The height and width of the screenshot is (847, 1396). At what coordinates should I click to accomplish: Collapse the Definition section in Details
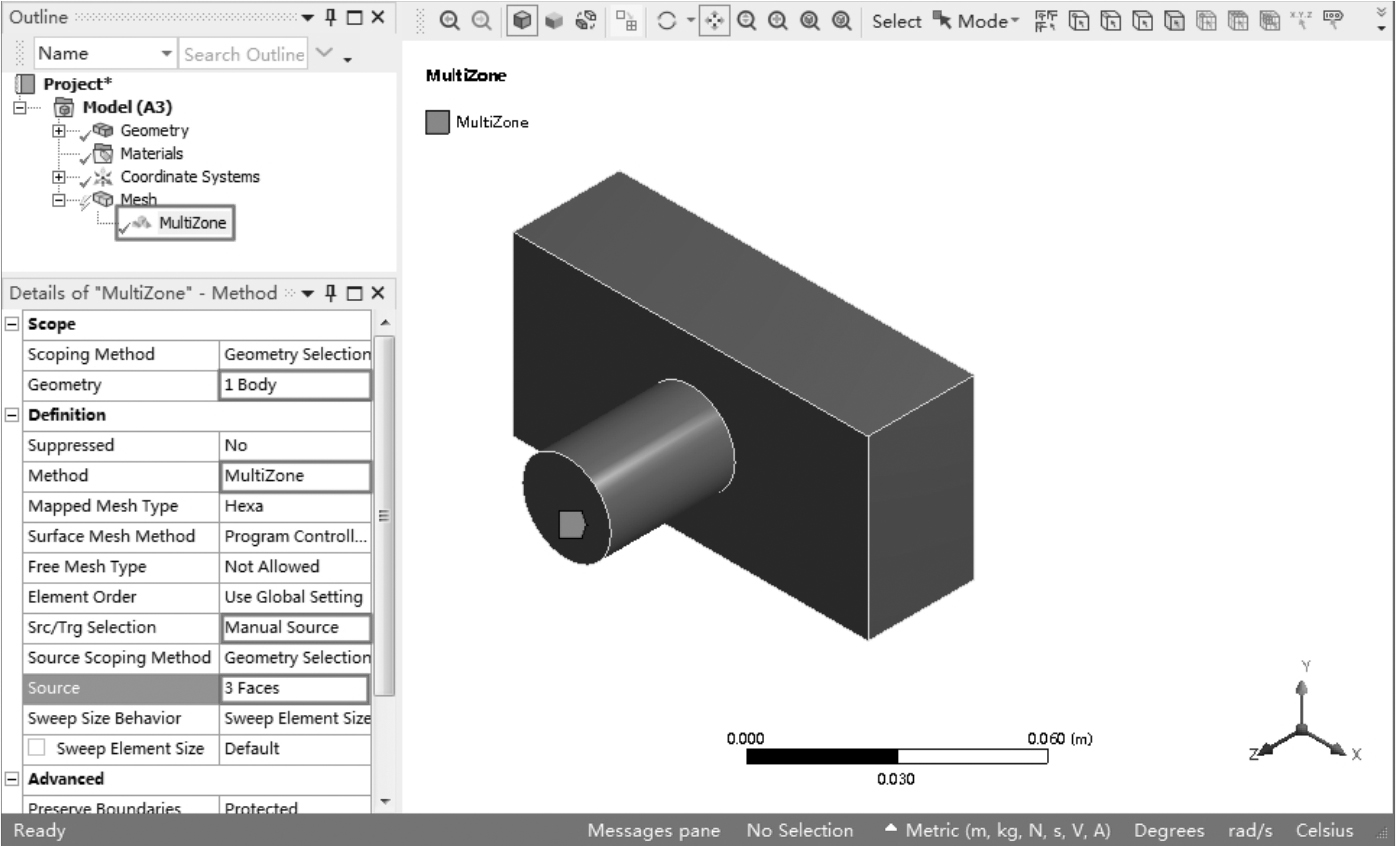(12, 415)
